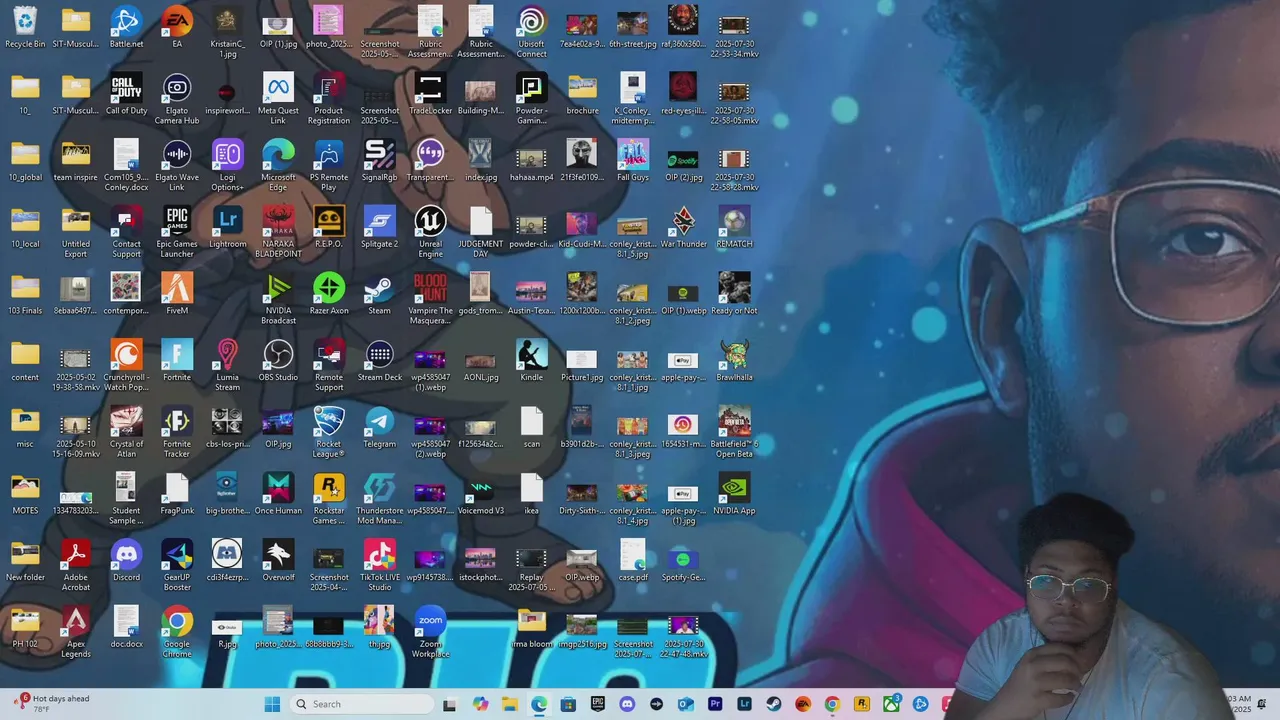1280x720 pixels.
Task: Open Fortnite Tracker shortcut
Action: [x=177, y=431]
